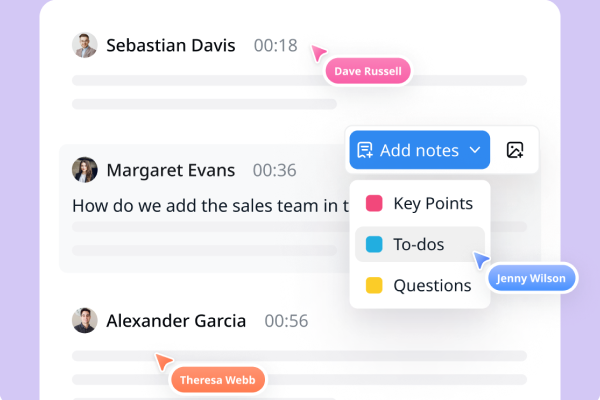Click the Jenny Wilson cursor label
Image resolution: width=600 pixels, height=400 pixels.
coord(532,278)
